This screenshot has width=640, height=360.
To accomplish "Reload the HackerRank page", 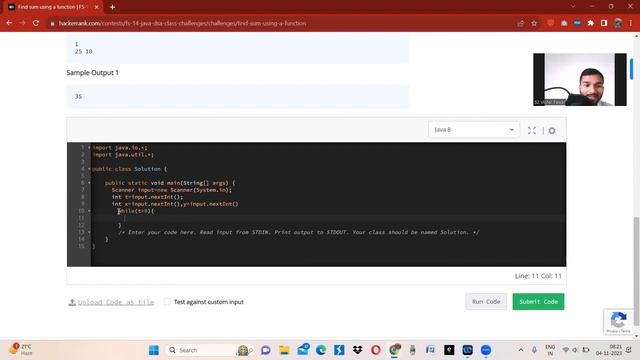I will point(36,23).
